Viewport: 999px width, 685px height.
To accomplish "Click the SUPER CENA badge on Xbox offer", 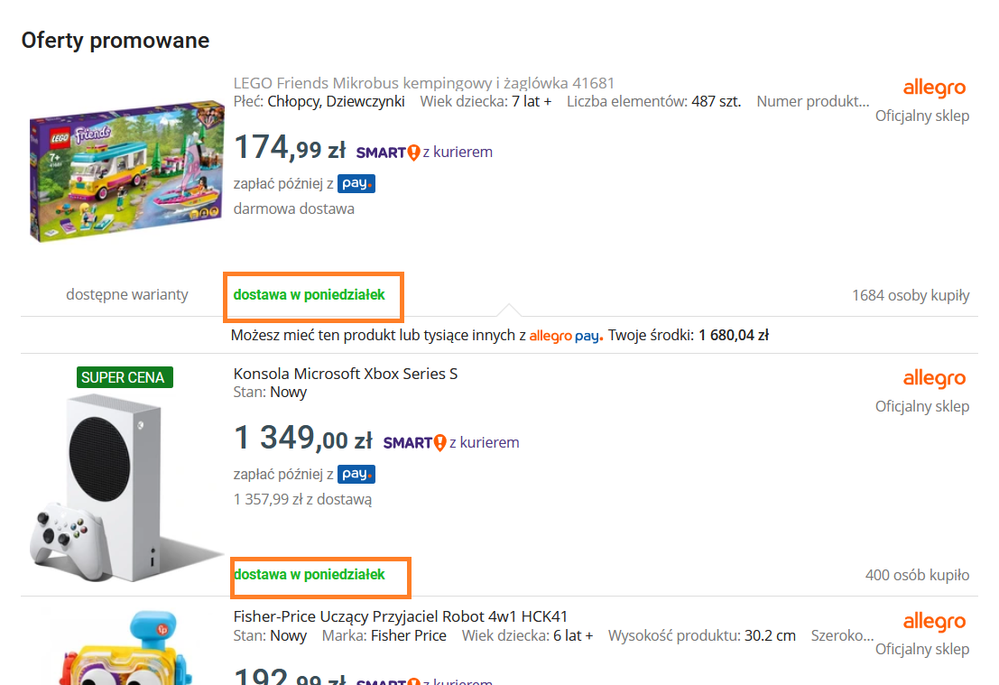I will pos(125,377).
